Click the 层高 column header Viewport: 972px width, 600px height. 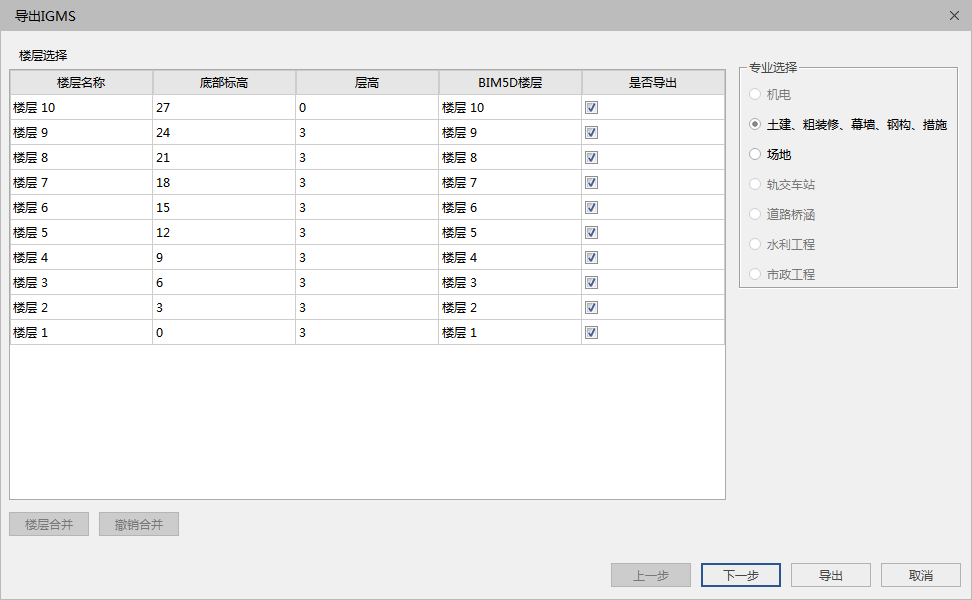coord(367,82)
